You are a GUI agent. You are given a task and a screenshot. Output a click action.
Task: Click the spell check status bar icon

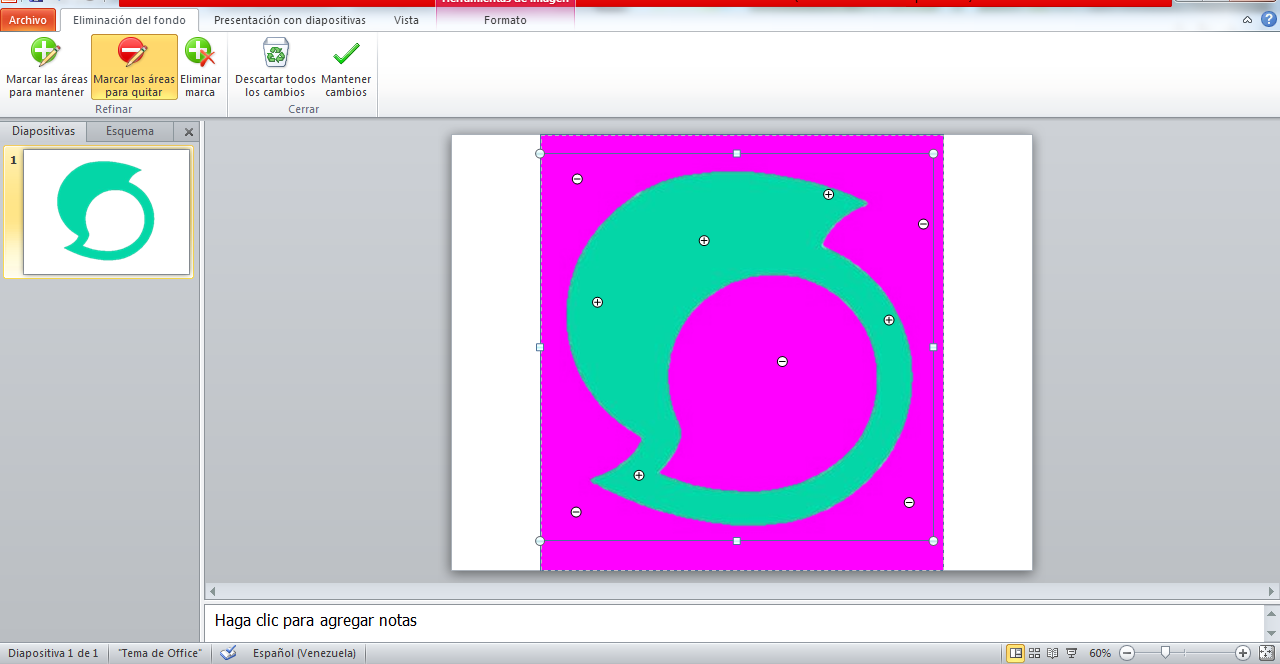tap(228, 653)
